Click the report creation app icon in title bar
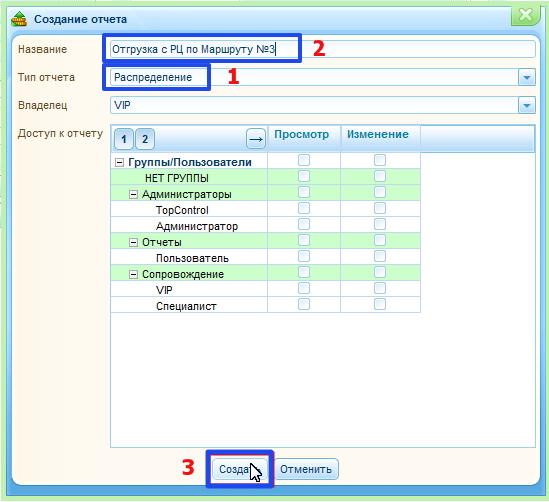549x502 pixels. [x=19, y=19]
